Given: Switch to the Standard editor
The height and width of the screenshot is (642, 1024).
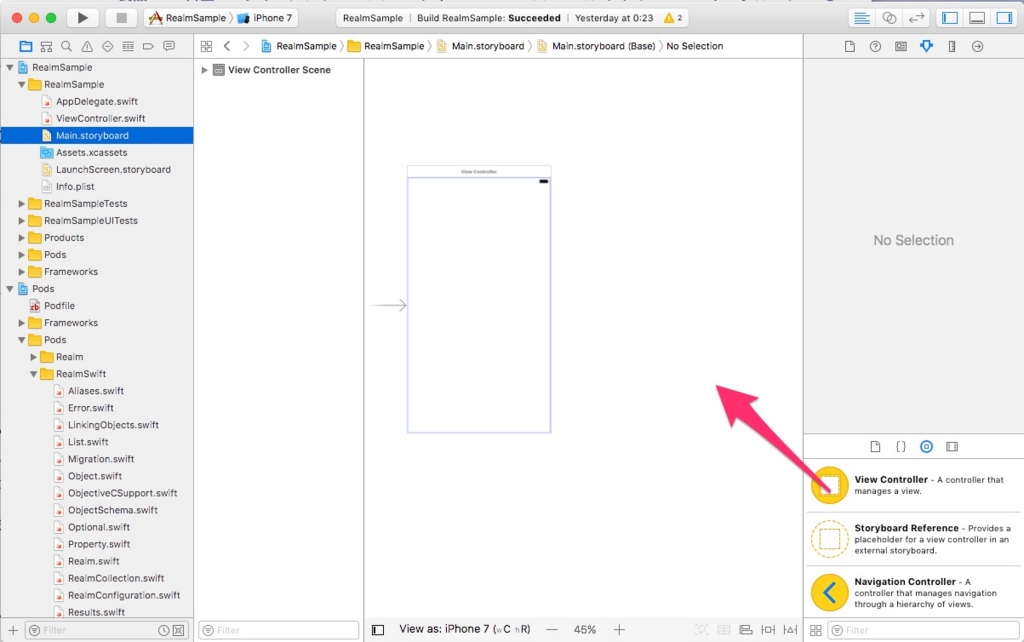Looking at the screenshot, I should coord(862,18).
